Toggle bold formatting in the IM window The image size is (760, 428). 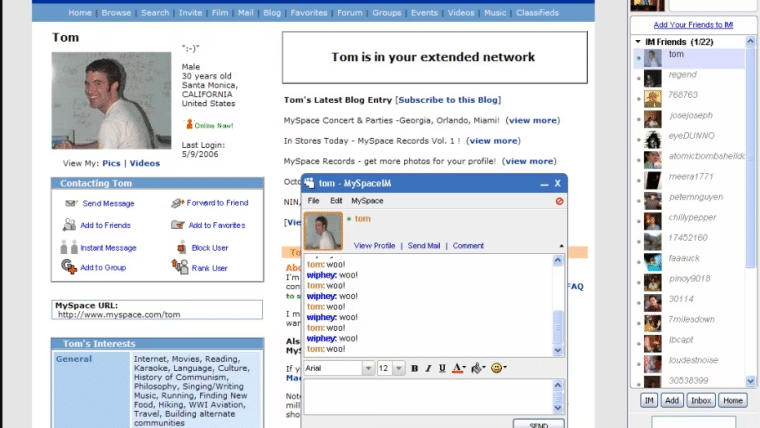(x=414, y=368)
